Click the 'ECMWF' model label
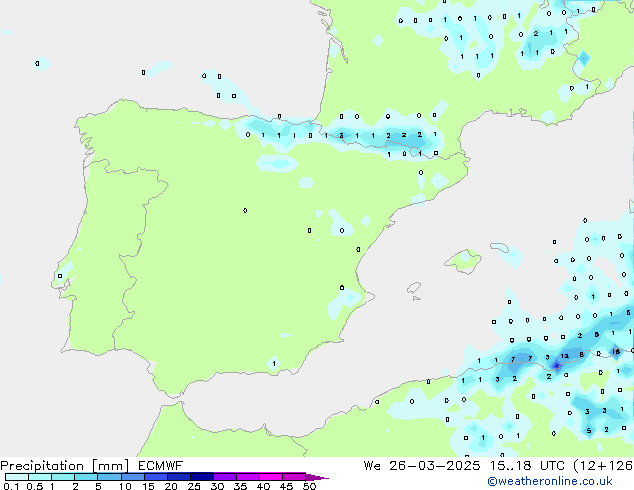Screen dimensions: 634x490 161,466
